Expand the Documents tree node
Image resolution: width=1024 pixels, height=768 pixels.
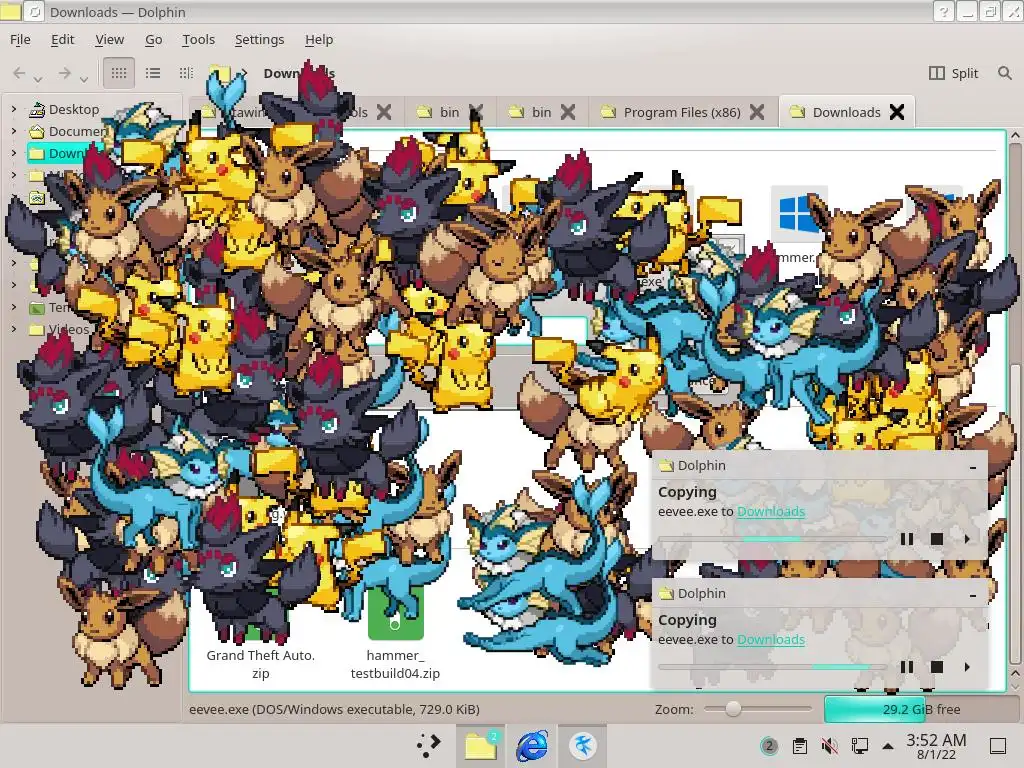[x=14, y=131]
